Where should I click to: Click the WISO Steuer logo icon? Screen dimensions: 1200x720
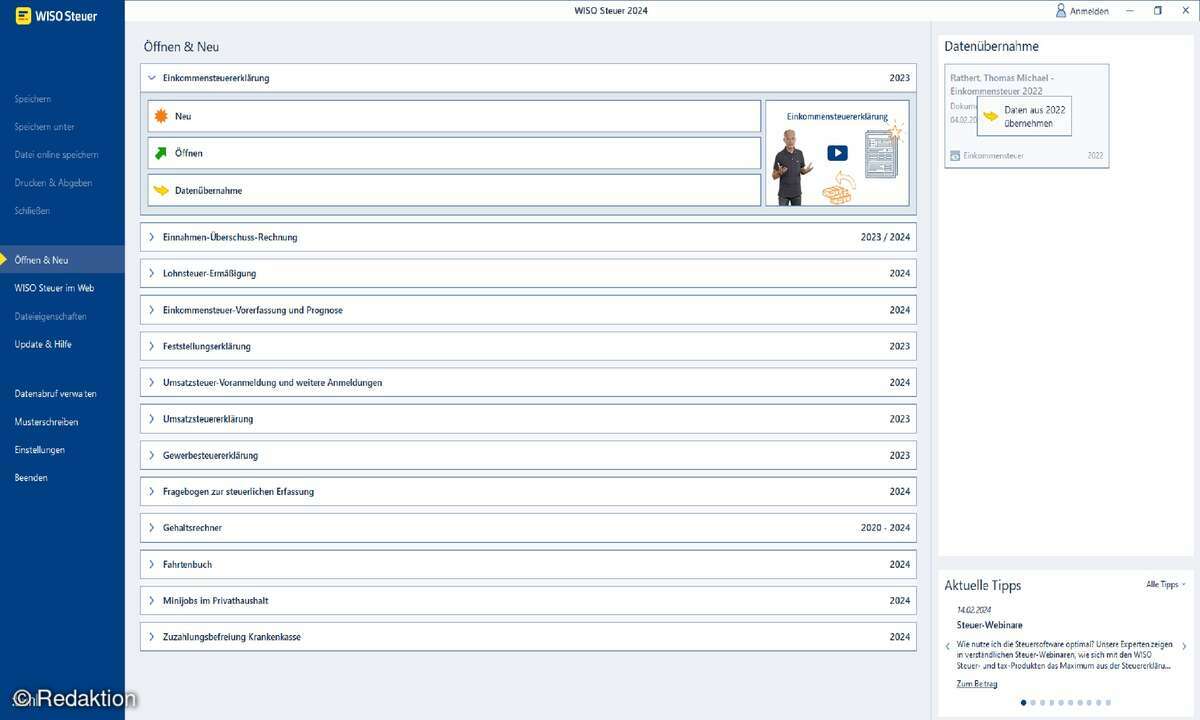23,15
